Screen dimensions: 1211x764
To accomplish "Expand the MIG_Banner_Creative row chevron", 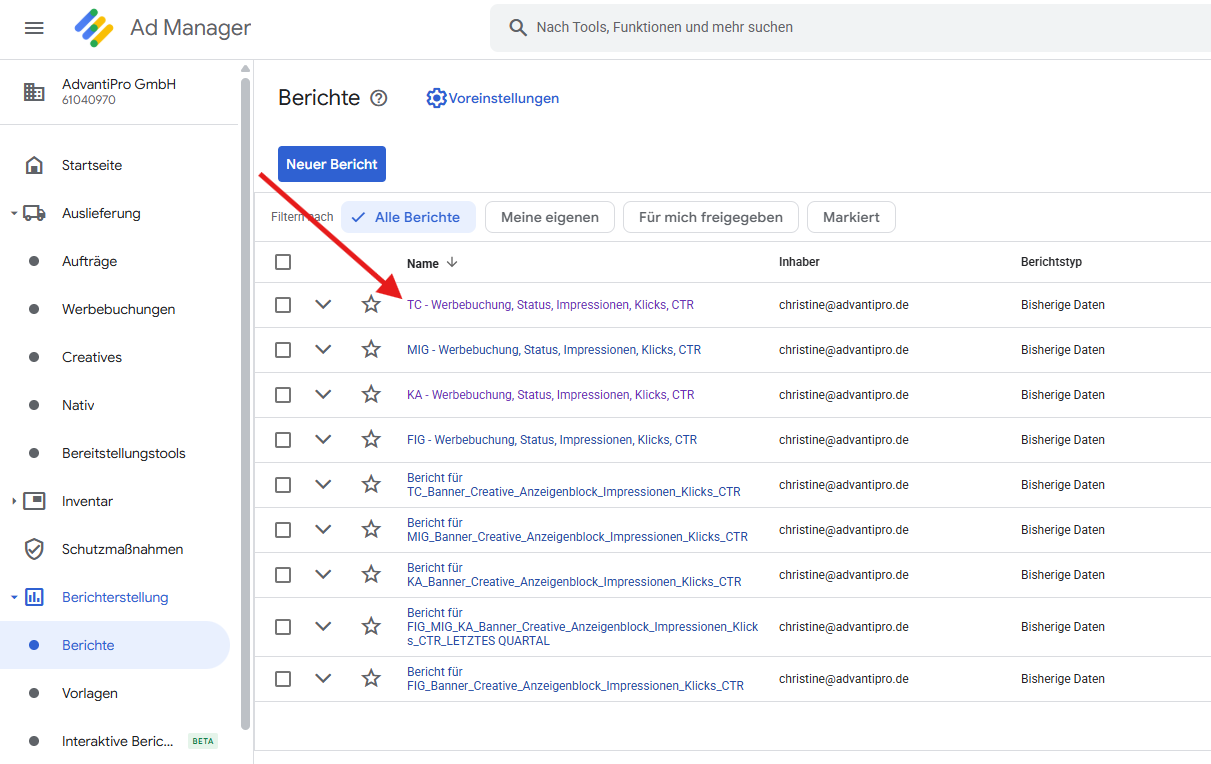I will tap(323, 529).
